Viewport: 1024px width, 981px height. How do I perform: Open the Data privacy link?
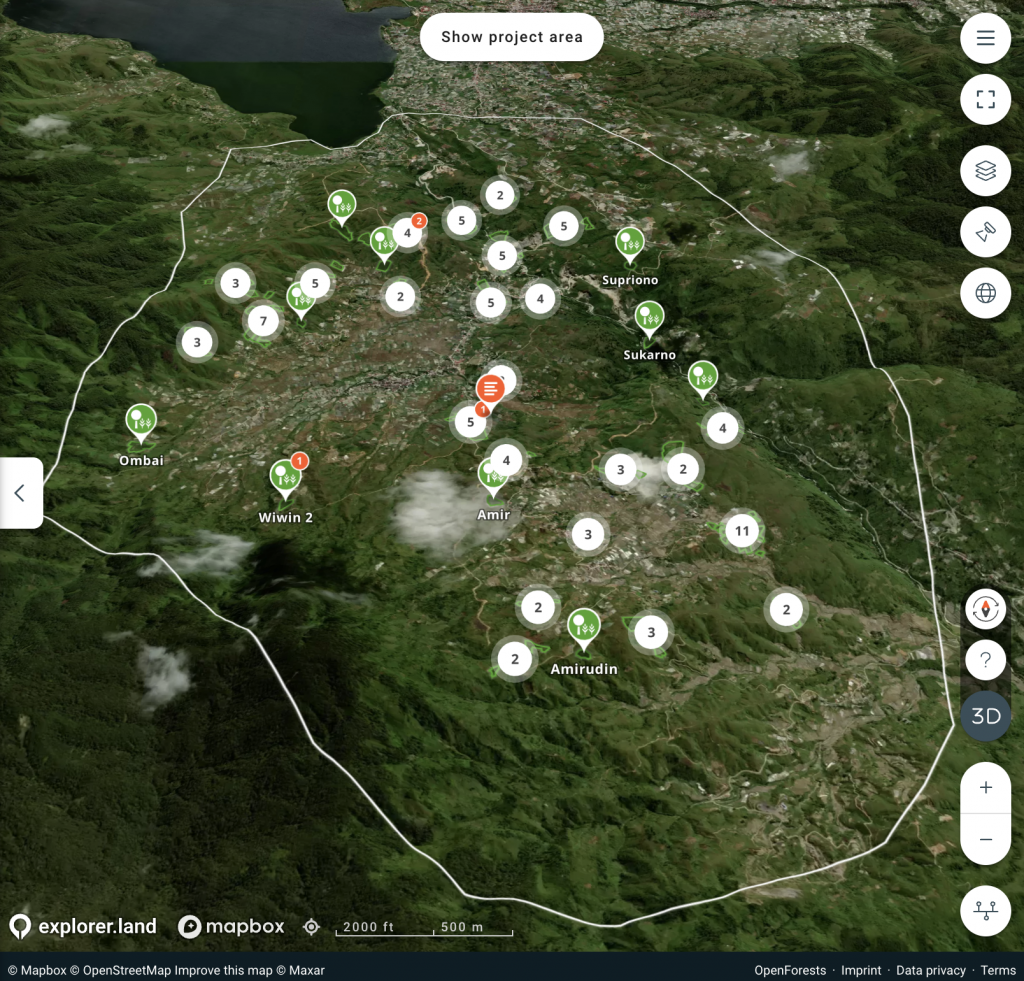(x=930, y=970)
